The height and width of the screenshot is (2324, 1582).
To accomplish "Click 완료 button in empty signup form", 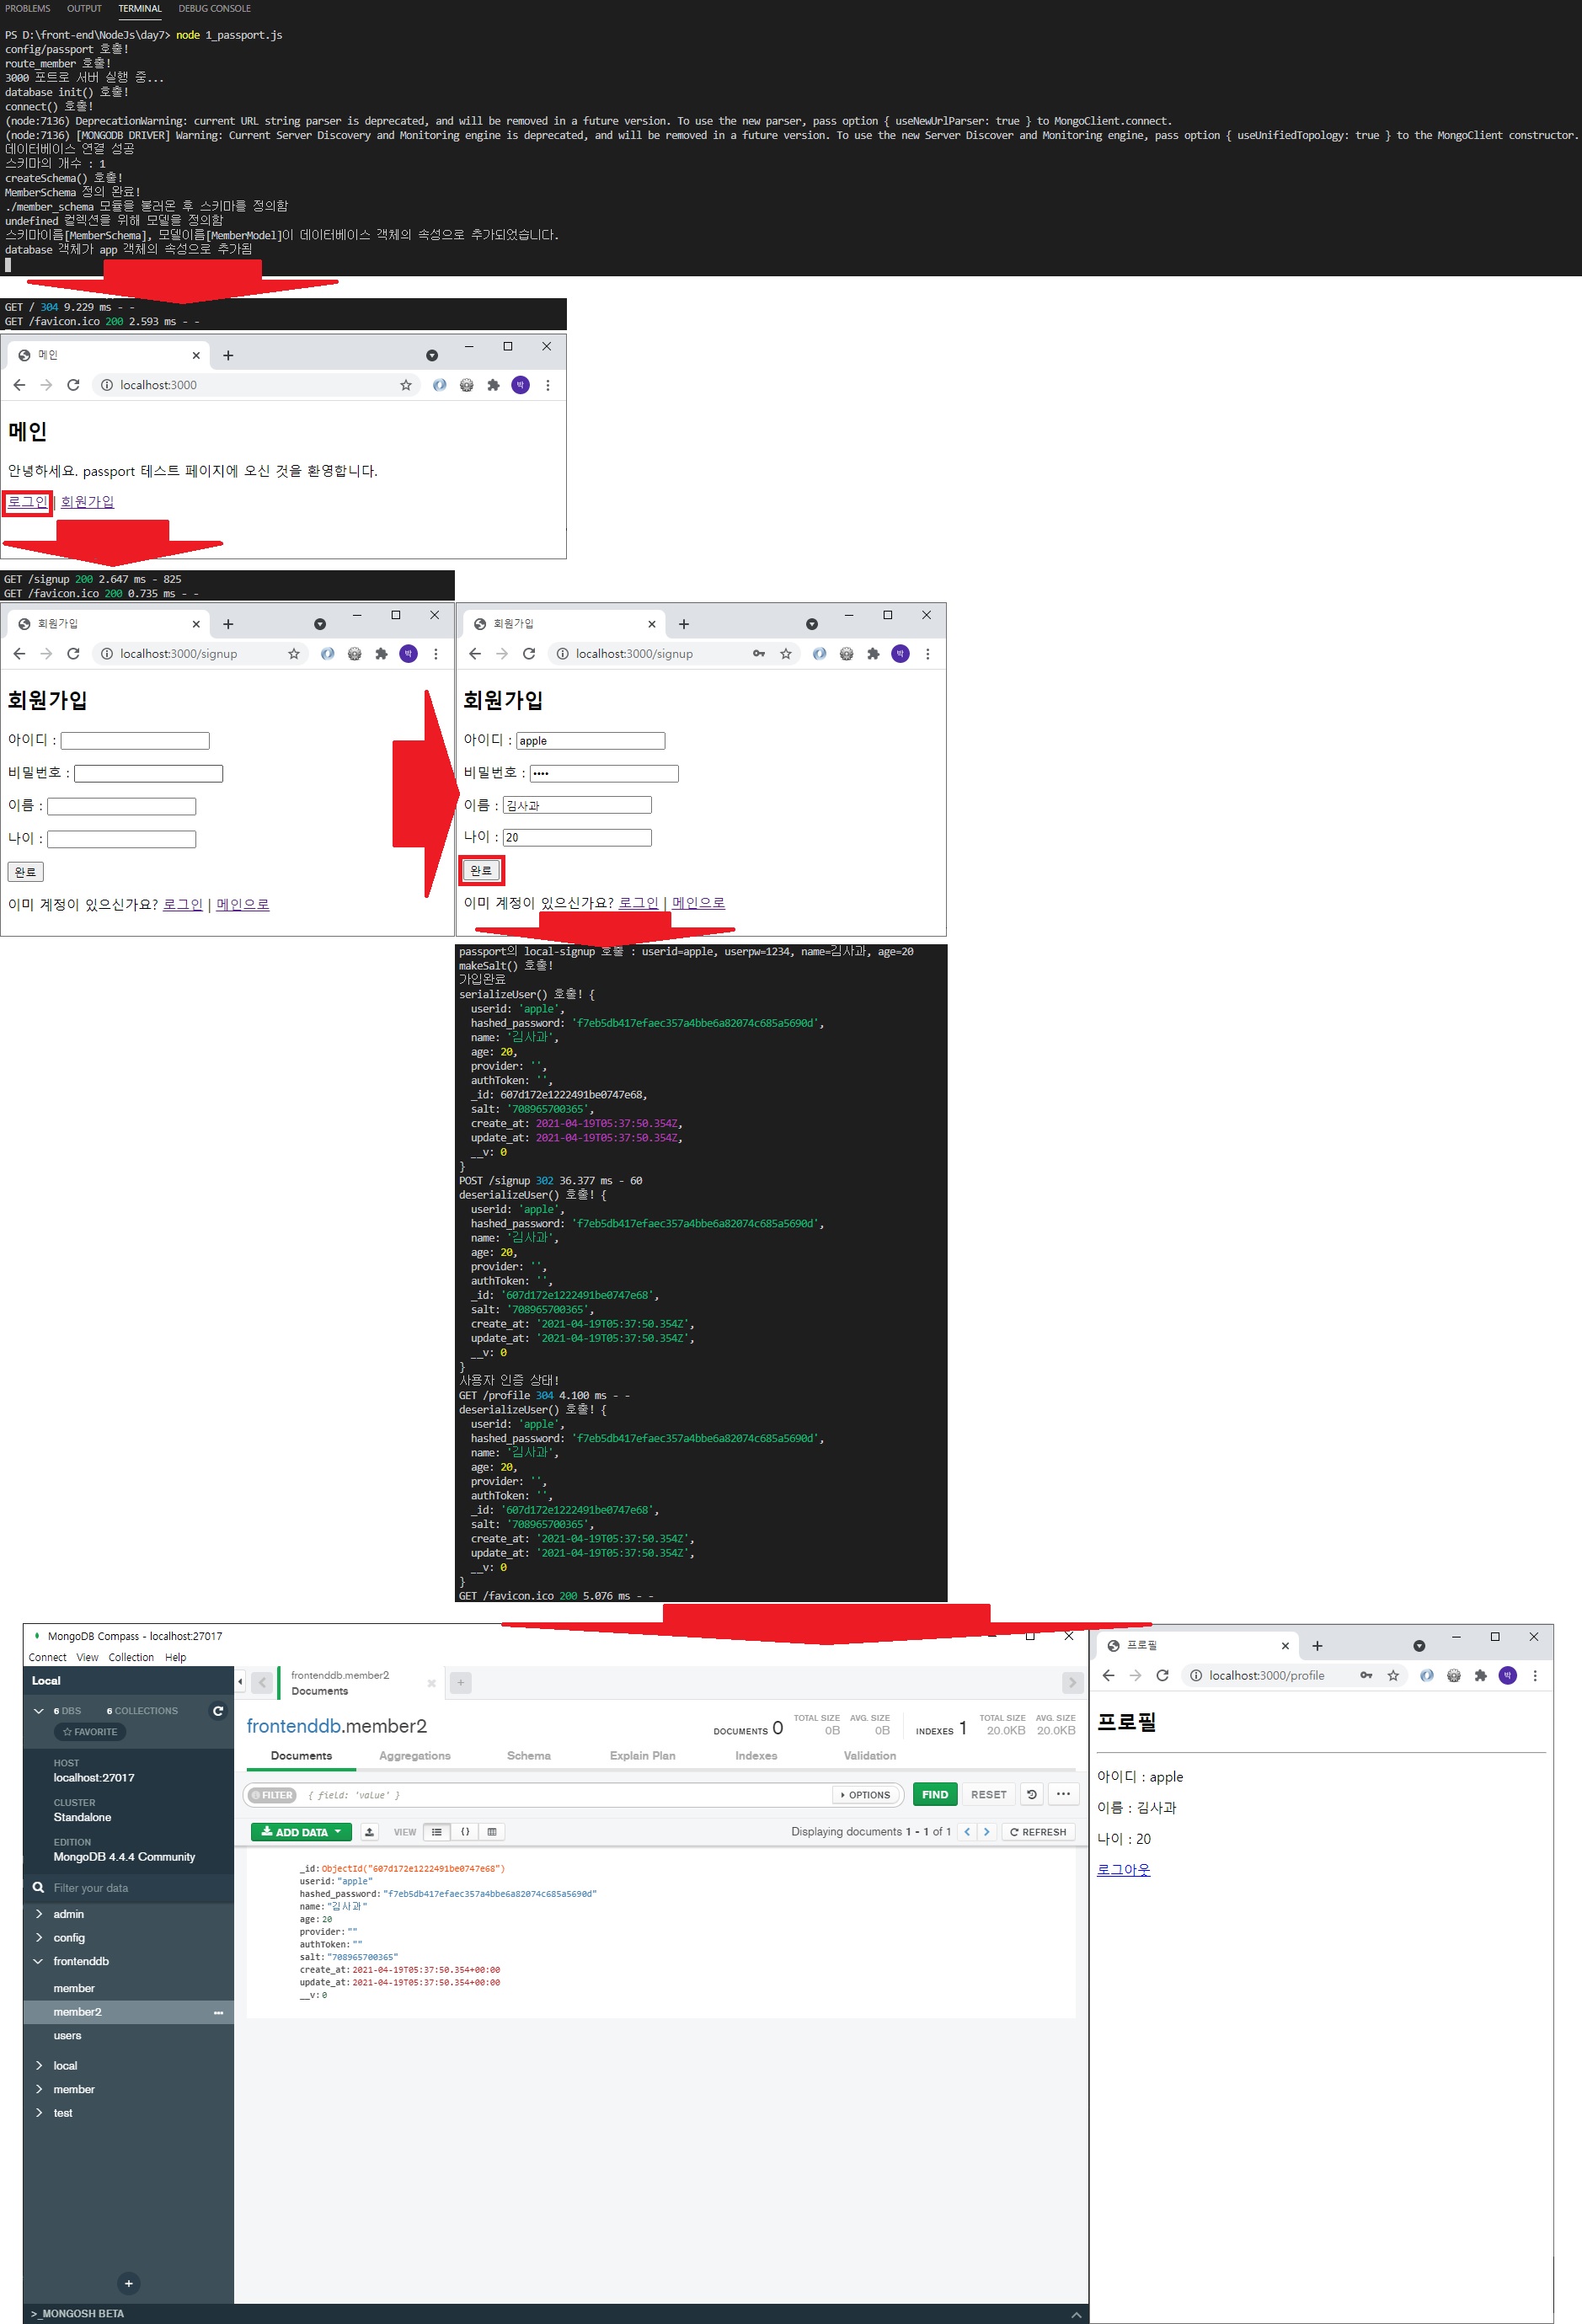I will coord(25,872).
